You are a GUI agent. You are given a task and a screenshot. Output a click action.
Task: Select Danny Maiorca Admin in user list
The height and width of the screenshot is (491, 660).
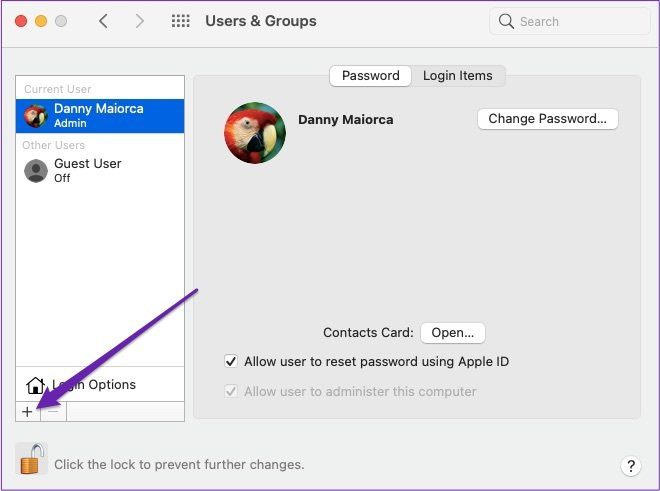(100, 116)
